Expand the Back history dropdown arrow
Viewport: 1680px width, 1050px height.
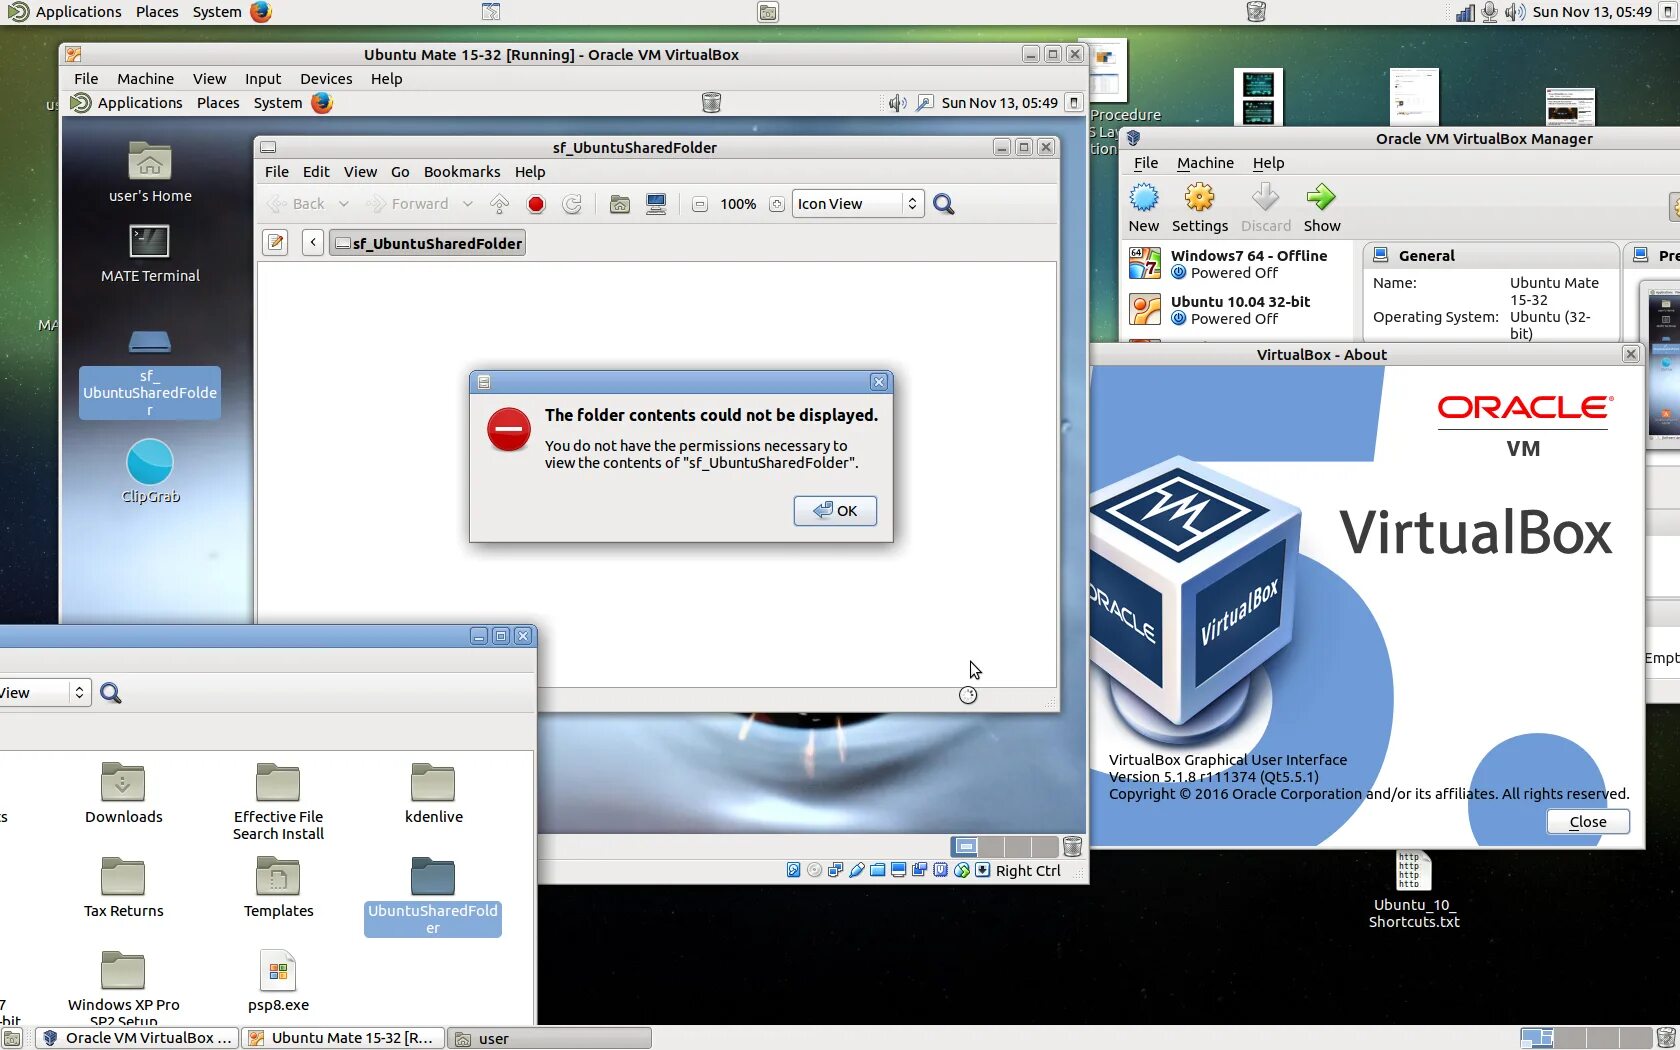tap(343, 203)
